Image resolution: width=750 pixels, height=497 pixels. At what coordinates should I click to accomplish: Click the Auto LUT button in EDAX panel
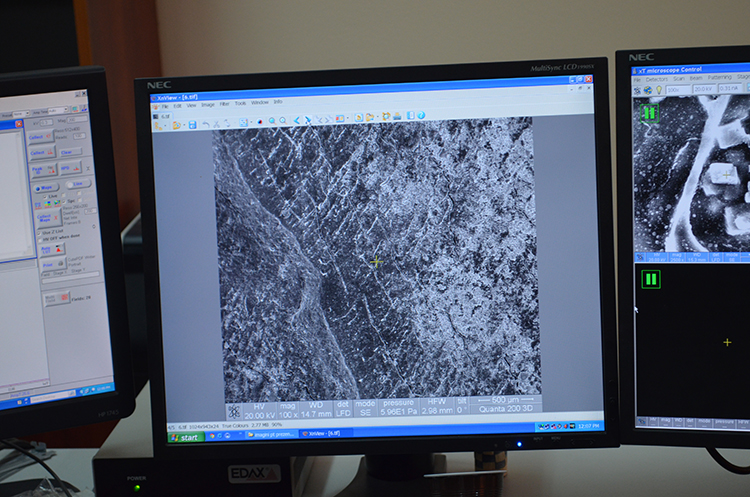[x=52, y=250]
